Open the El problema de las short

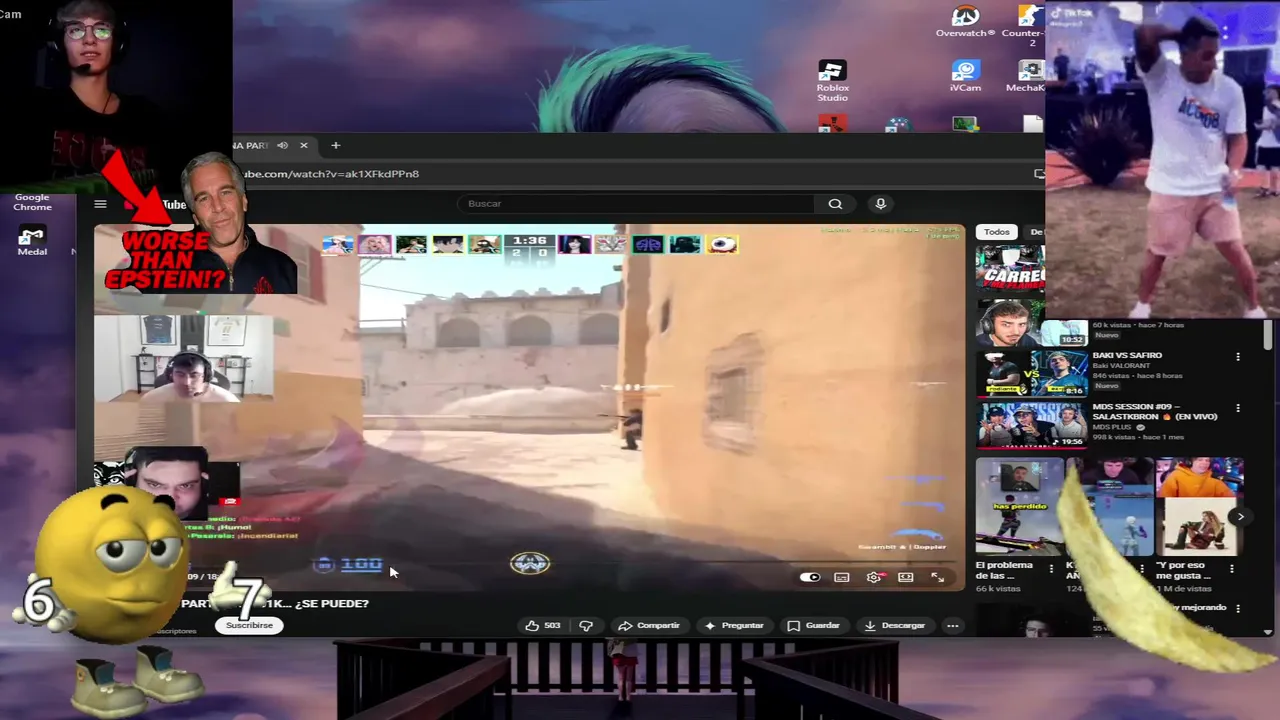1020,506
